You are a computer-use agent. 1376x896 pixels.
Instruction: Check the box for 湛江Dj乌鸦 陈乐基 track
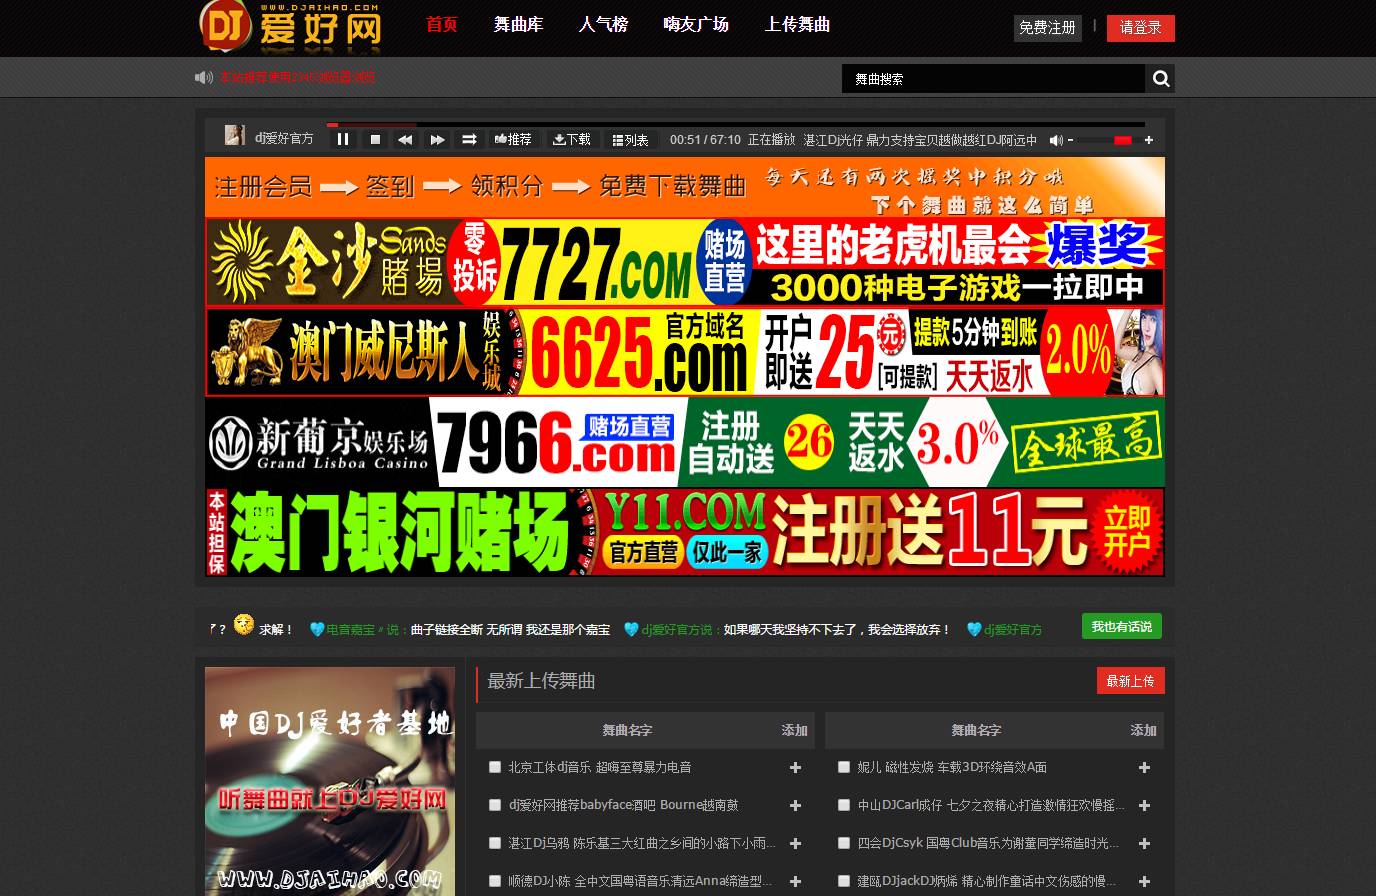pos(495,843)
